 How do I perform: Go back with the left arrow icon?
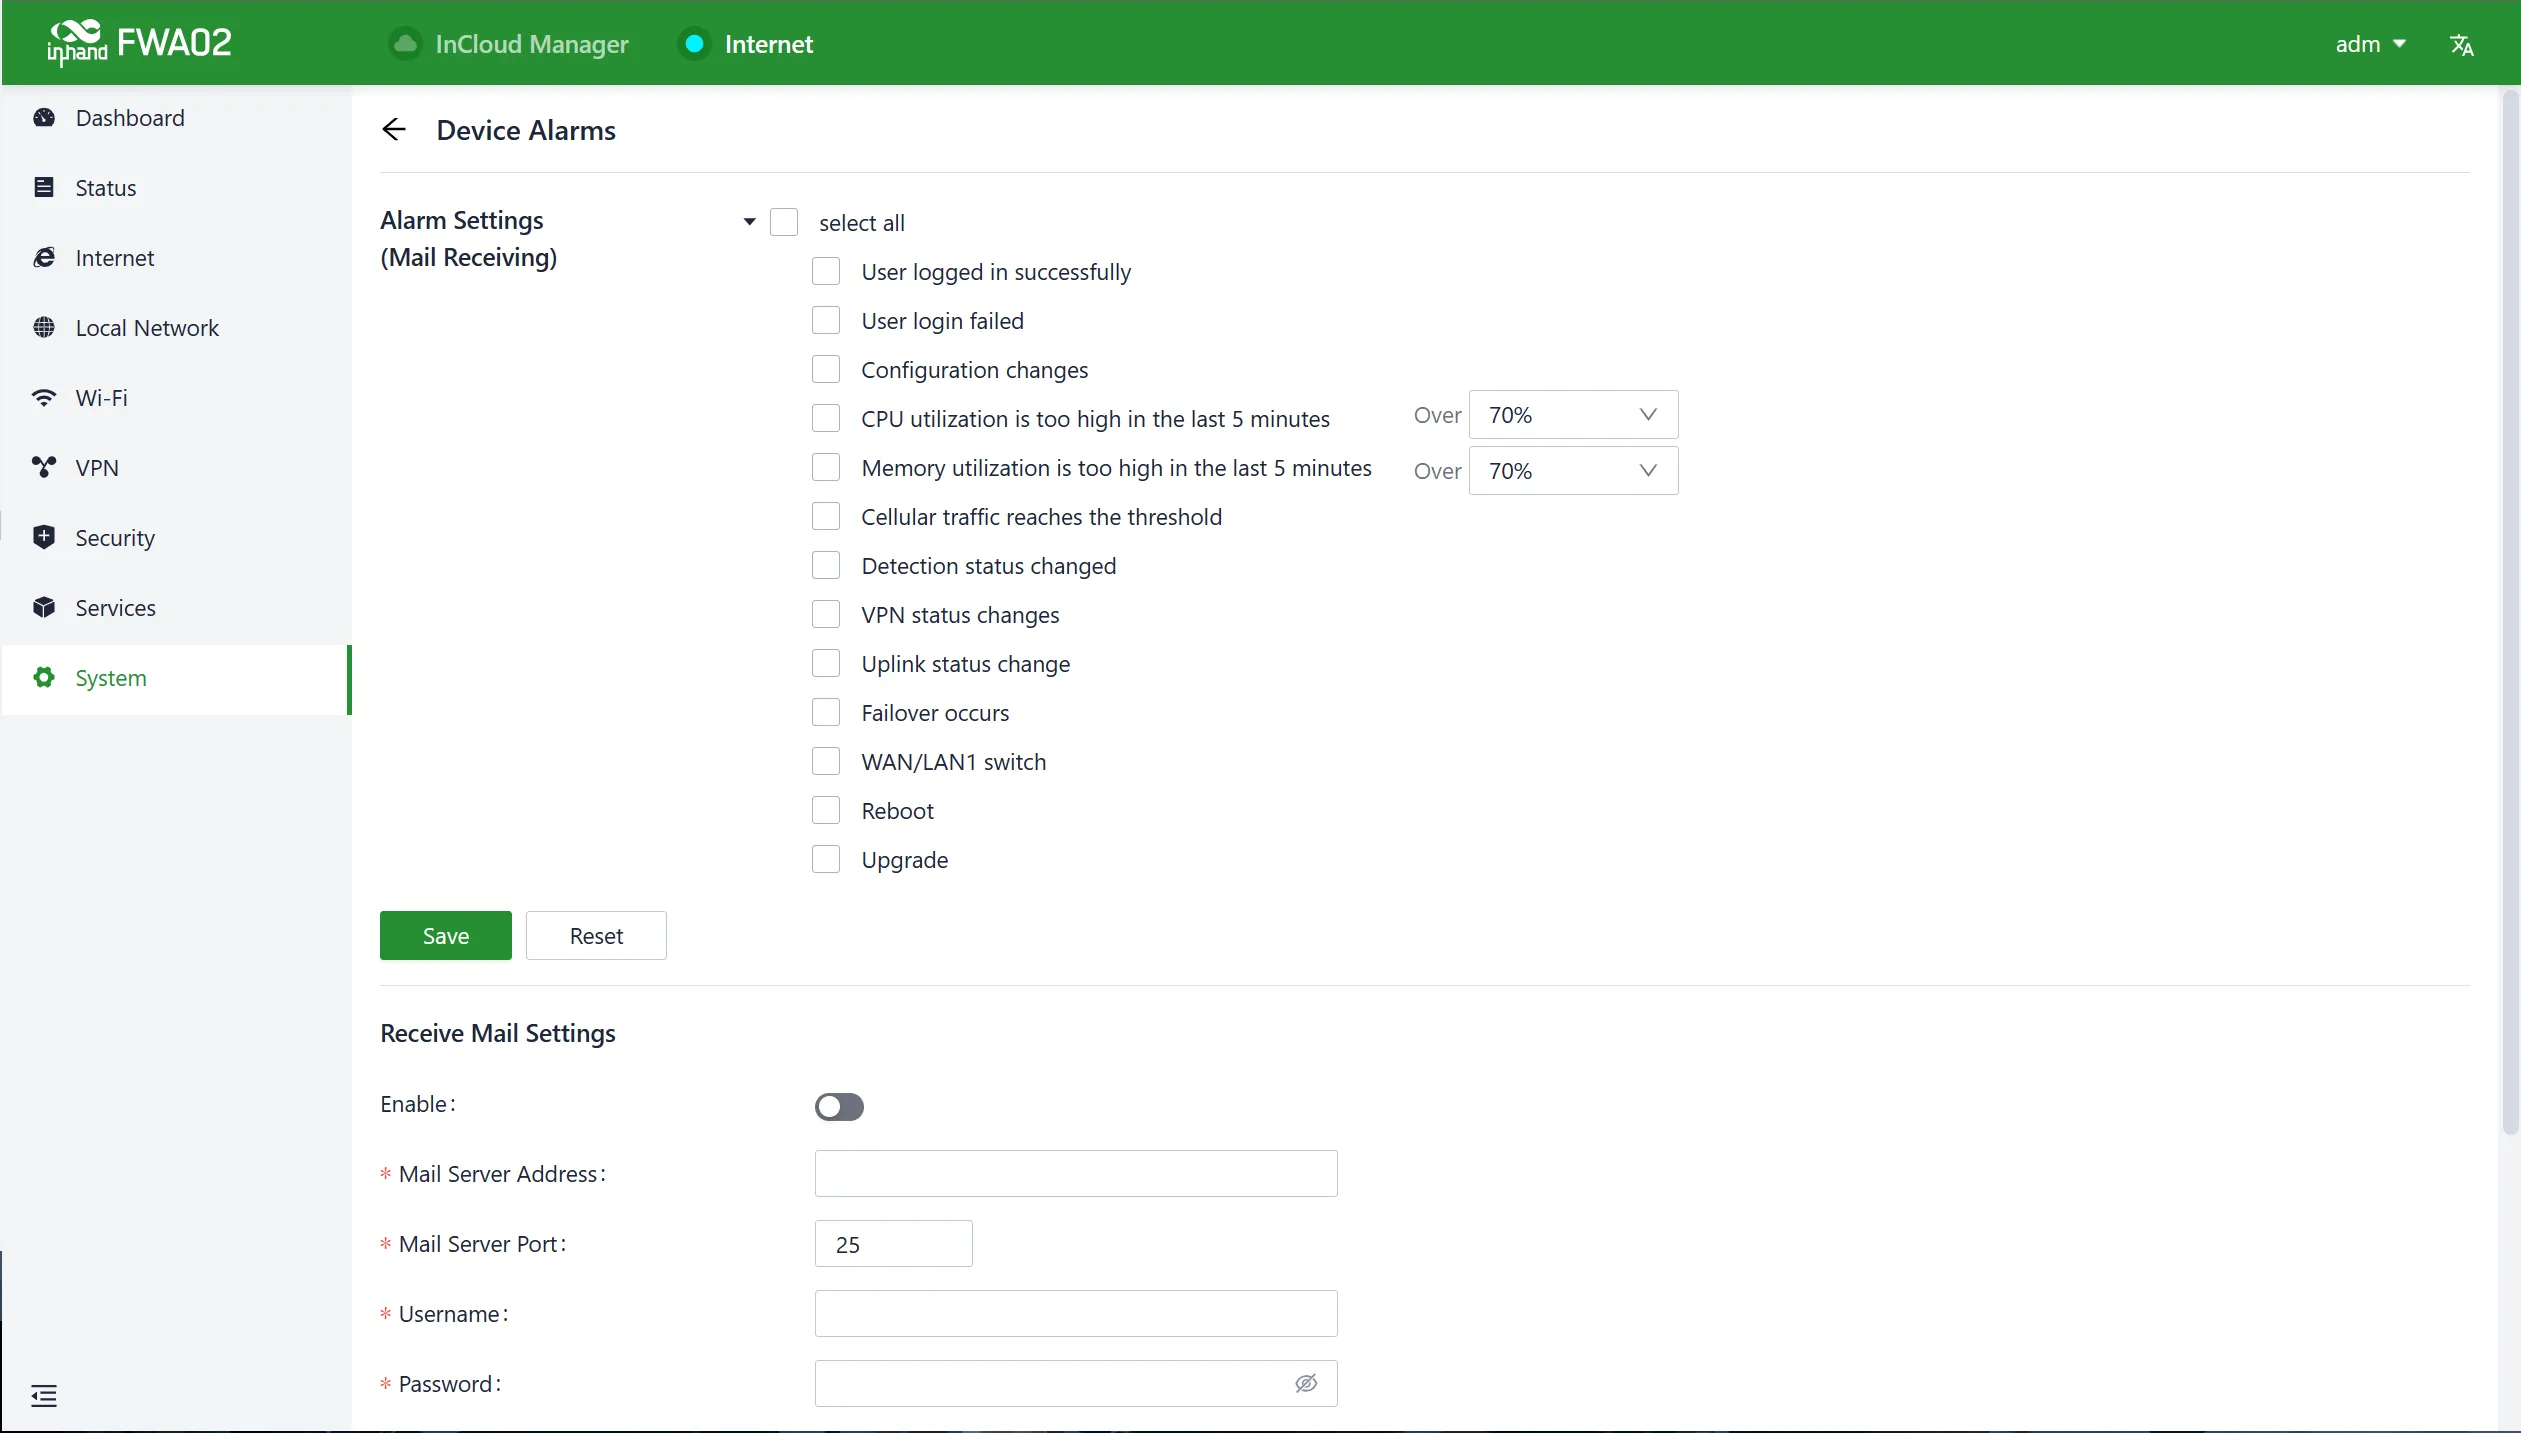coord(394,130)
